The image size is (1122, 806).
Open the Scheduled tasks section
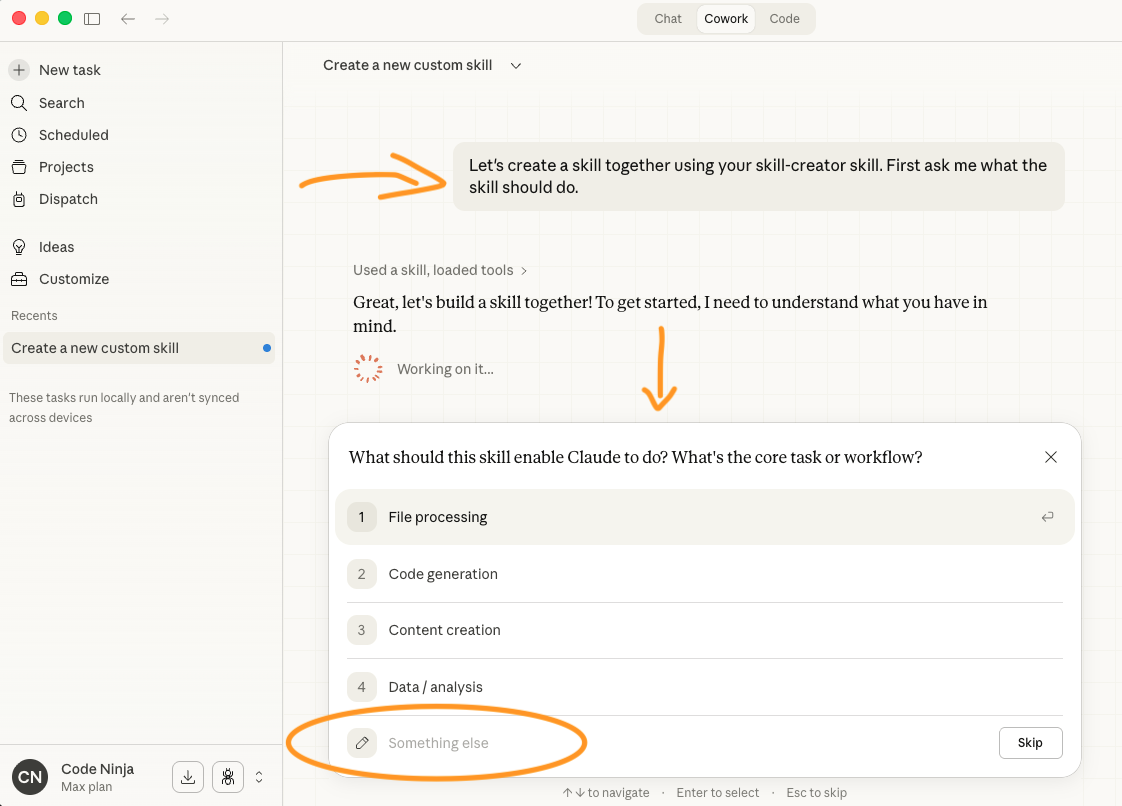tap(73, 135)
